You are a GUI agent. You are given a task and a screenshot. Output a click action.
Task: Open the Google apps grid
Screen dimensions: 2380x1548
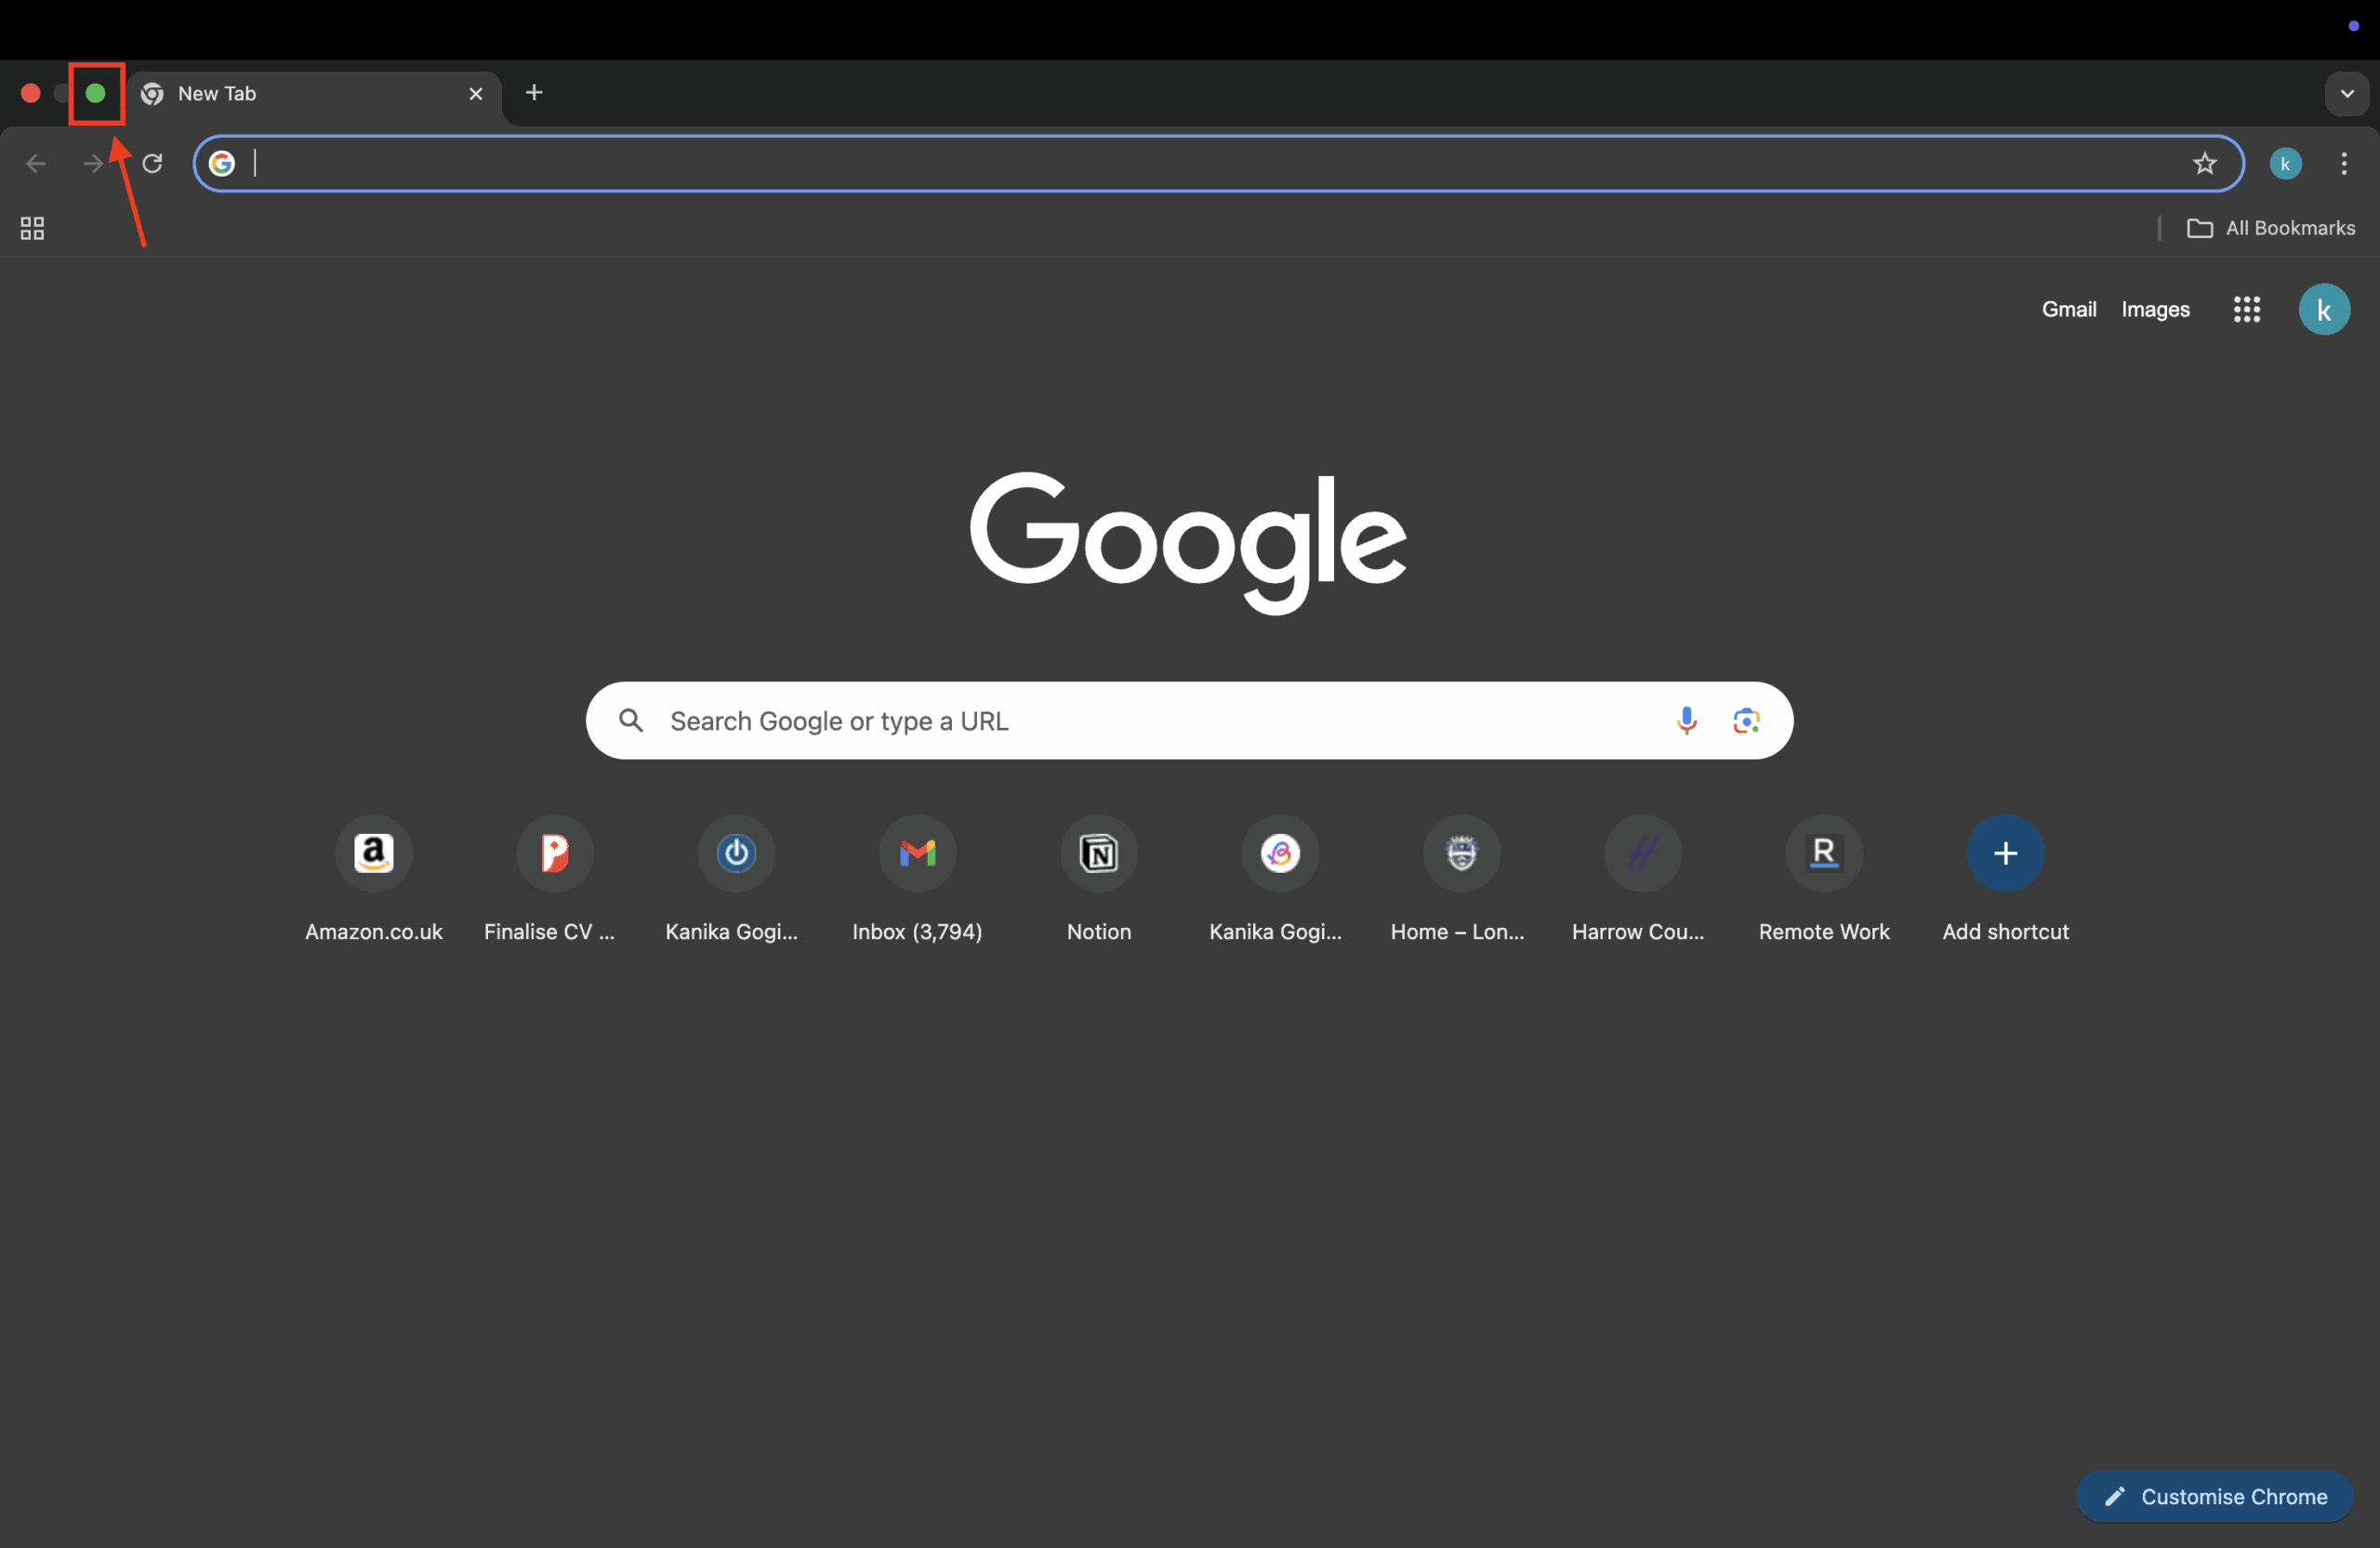click(2246, 310)
